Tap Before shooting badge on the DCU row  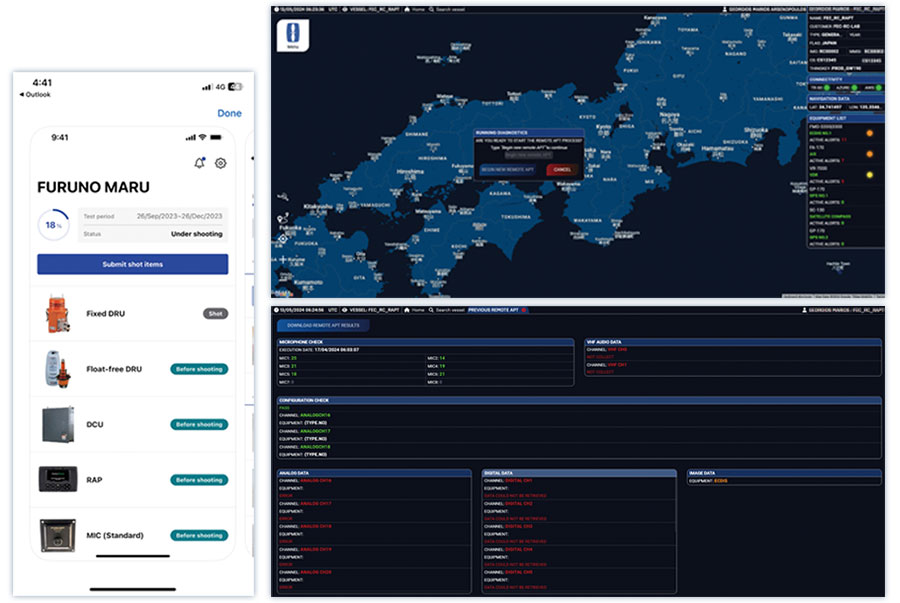199,425
